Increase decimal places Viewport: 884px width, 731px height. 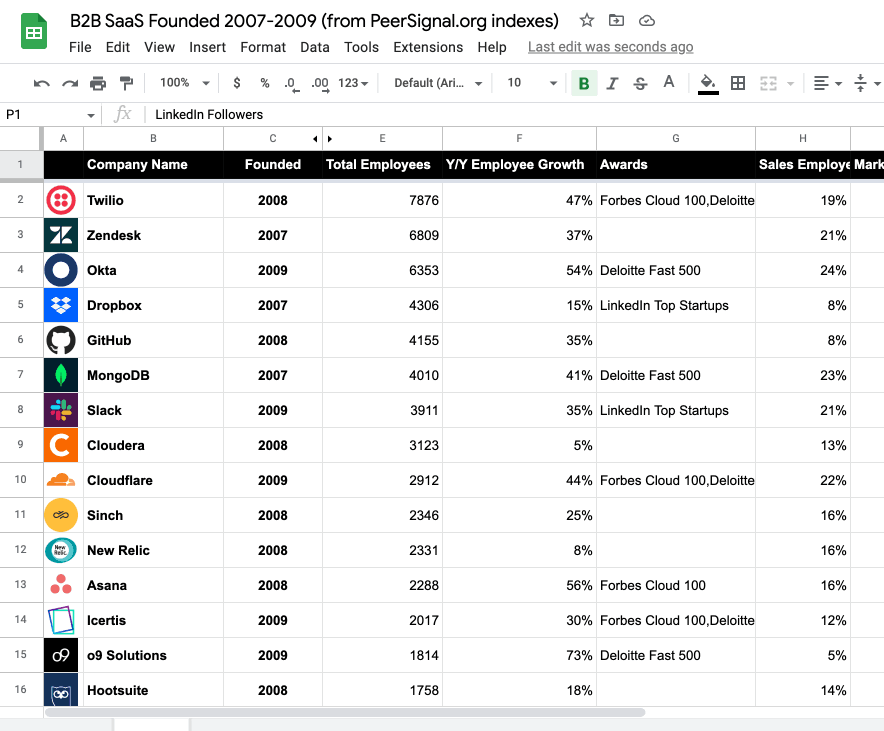click(x=320, y=84)
